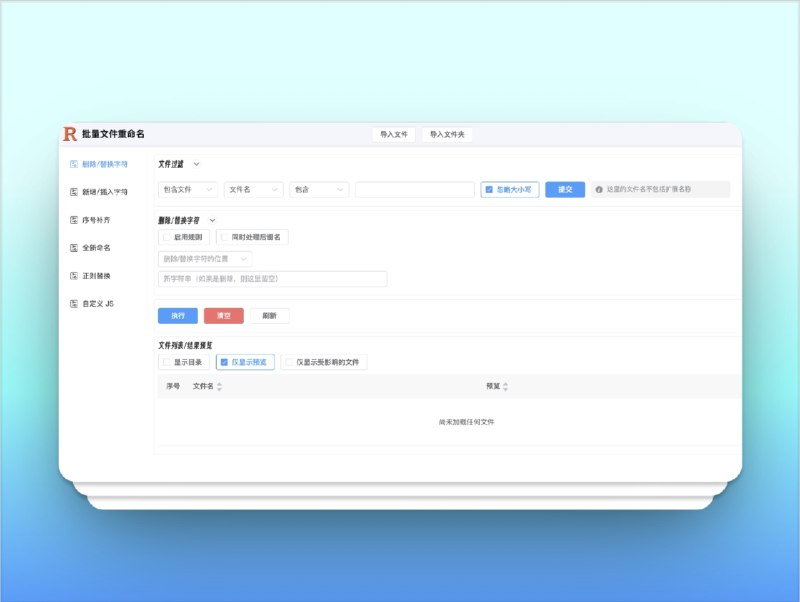Open the 序号补齐 tool icon

click(x=73, y=220)
